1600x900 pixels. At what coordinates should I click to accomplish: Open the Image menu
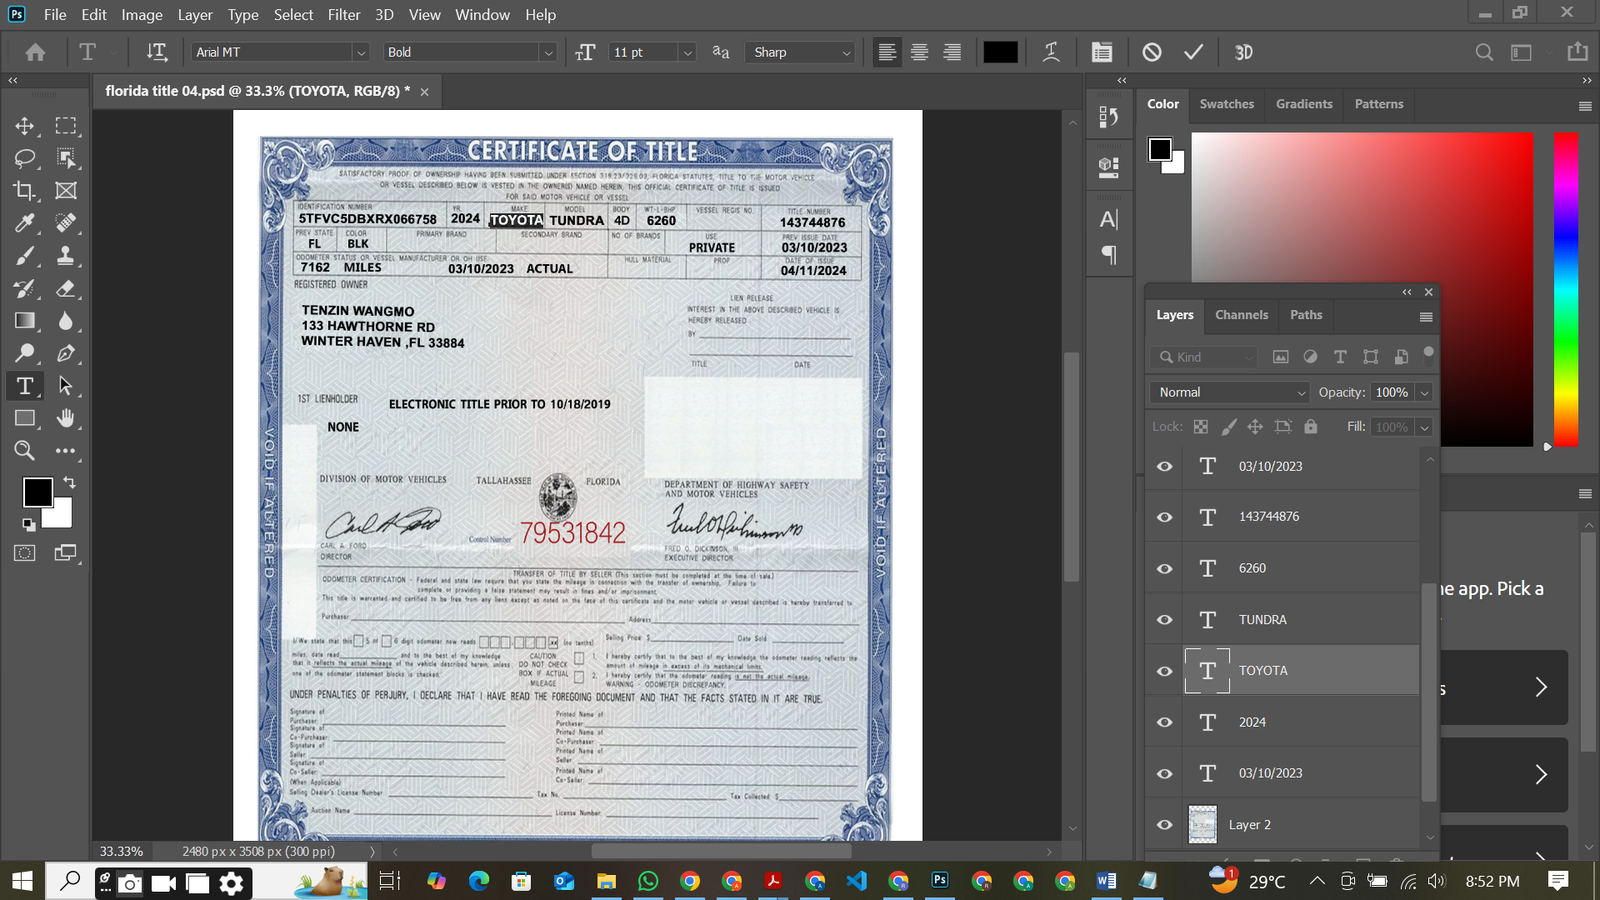[142, 15]
